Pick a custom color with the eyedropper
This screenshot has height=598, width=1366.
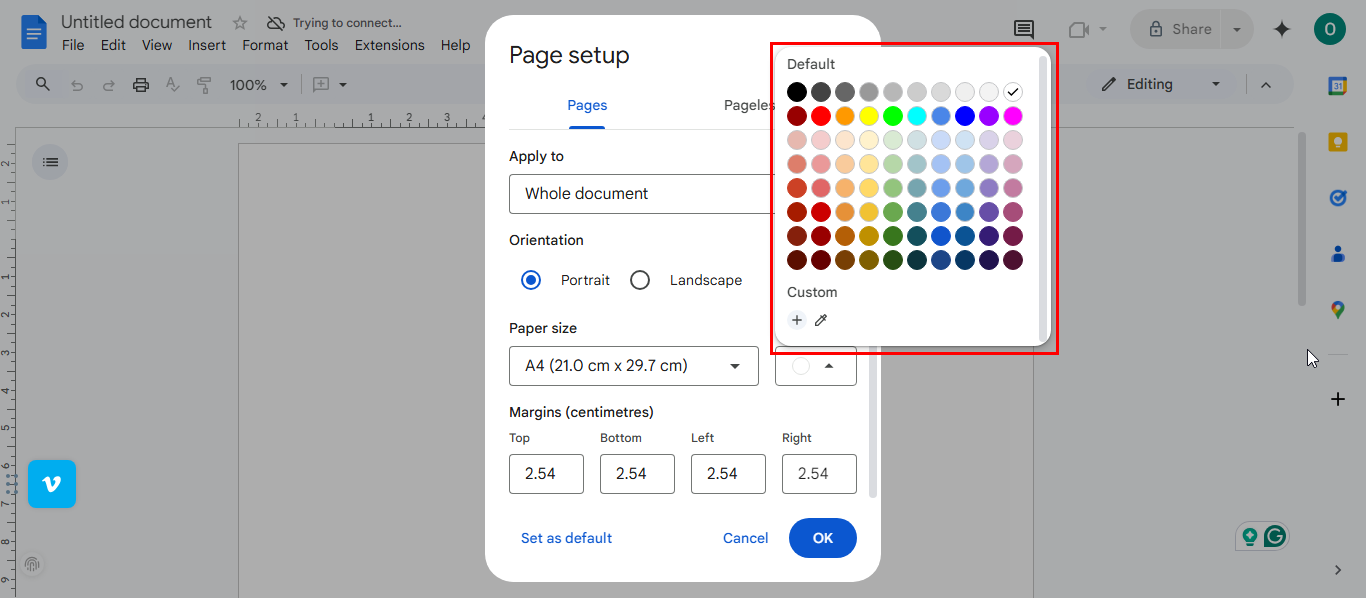(821, 320)
